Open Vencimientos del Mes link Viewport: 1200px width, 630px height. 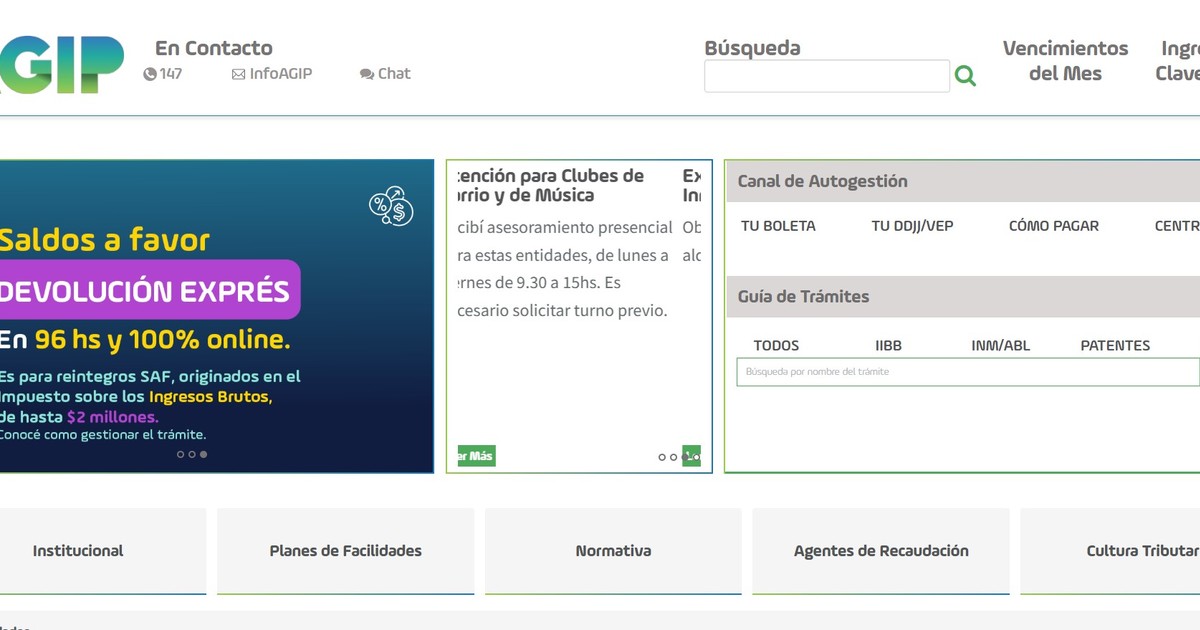pos(1065,61)
